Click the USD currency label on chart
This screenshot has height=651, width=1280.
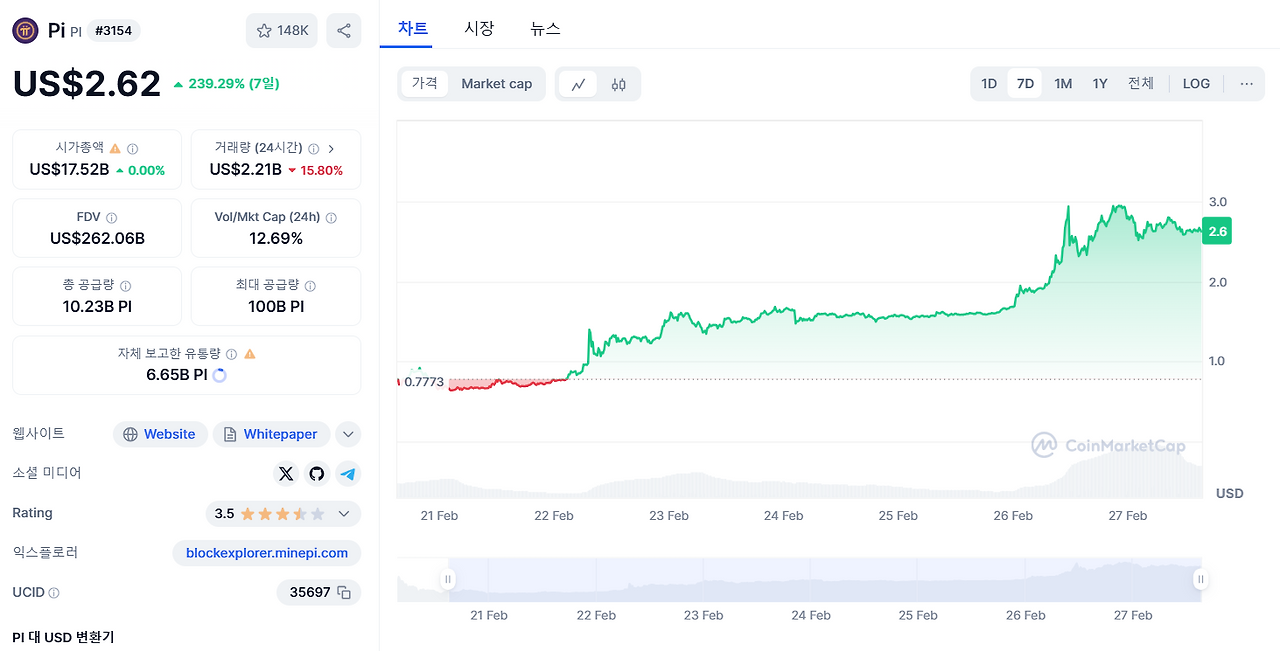1229,494
